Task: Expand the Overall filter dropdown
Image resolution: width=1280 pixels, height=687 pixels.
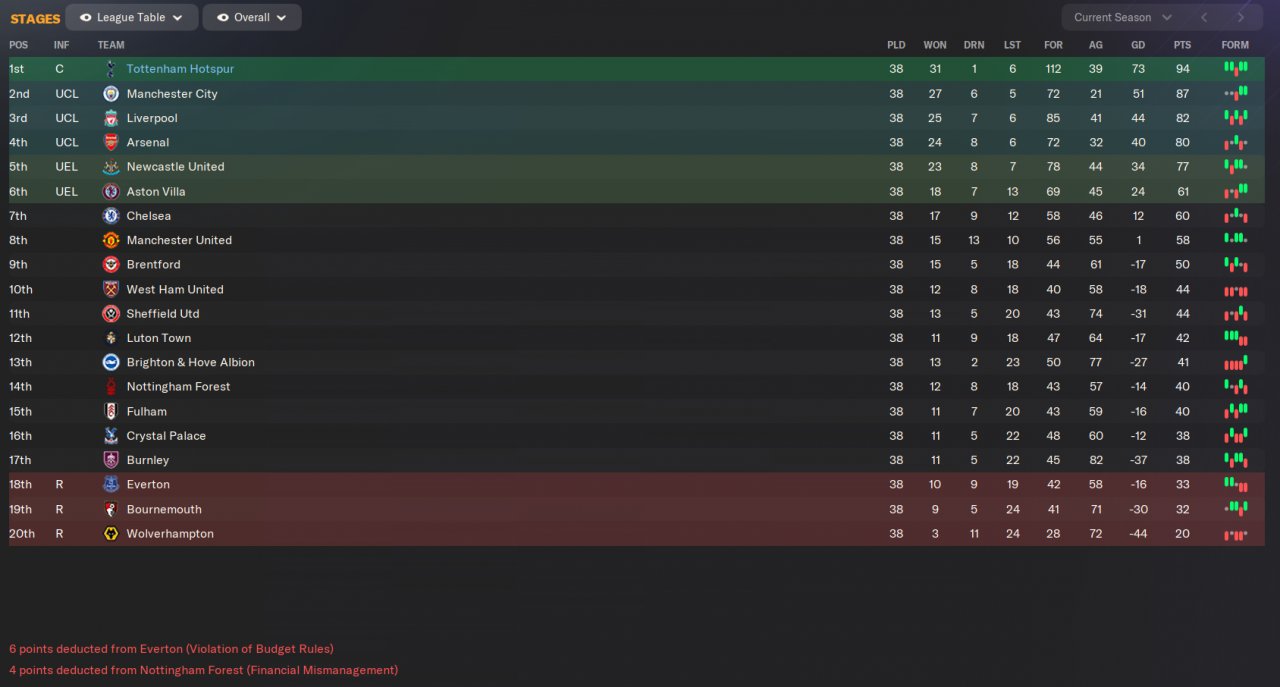Action: pyautogui.click(x=251, y=17)
